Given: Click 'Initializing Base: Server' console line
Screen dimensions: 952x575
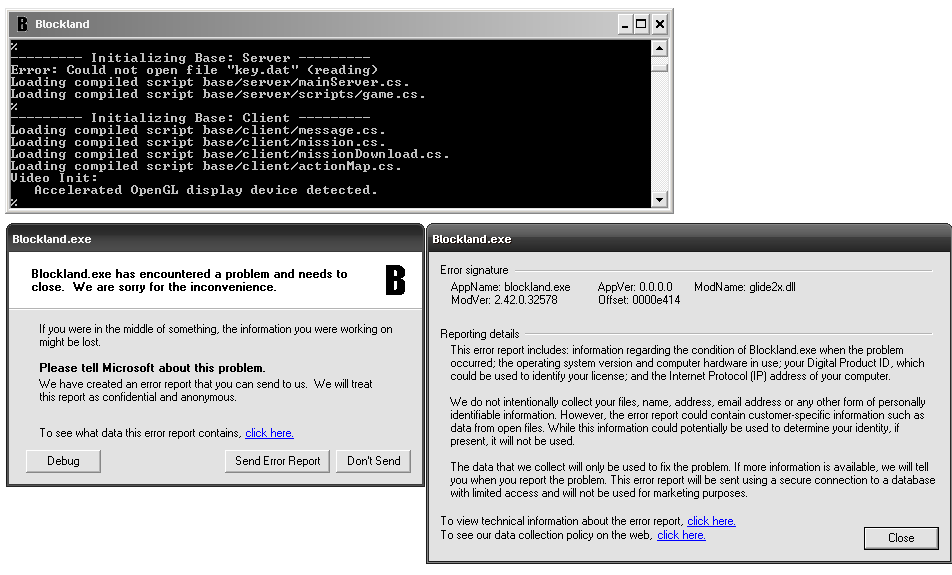Looking at the screenshot, I should pyautogui.click(x=190, y=58).
